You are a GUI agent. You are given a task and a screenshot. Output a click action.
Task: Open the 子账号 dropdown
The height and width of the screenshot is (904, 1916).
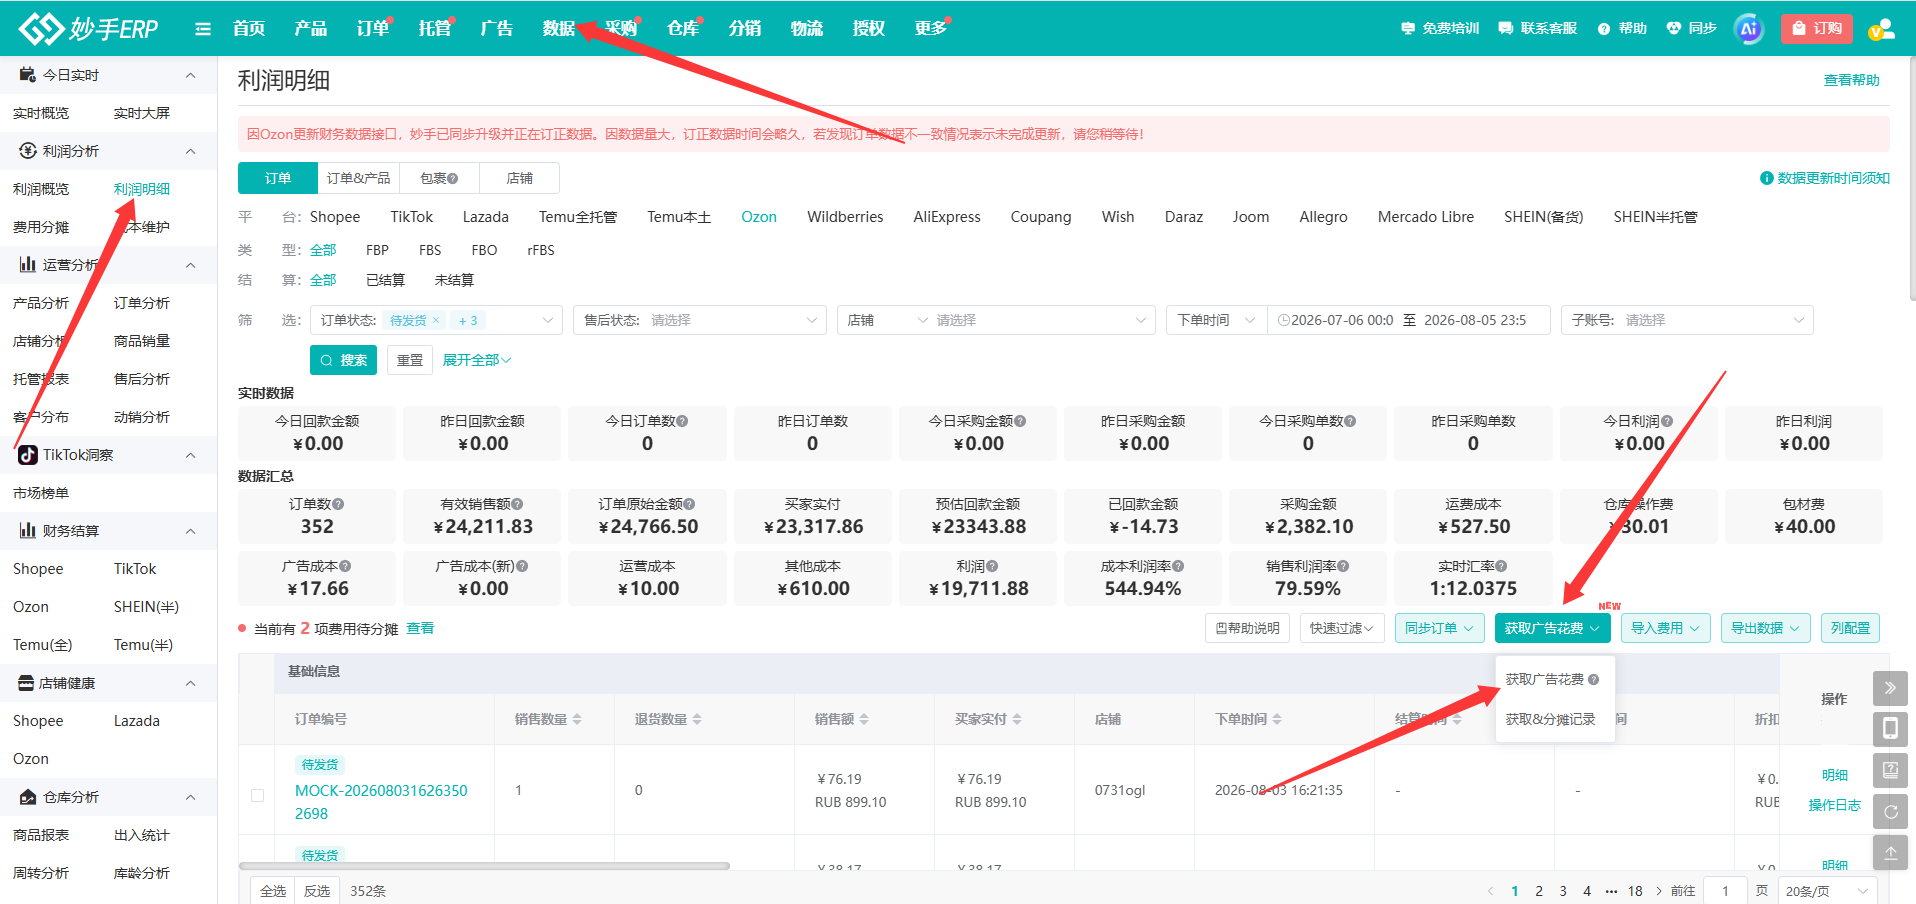tap(1687, 320)
